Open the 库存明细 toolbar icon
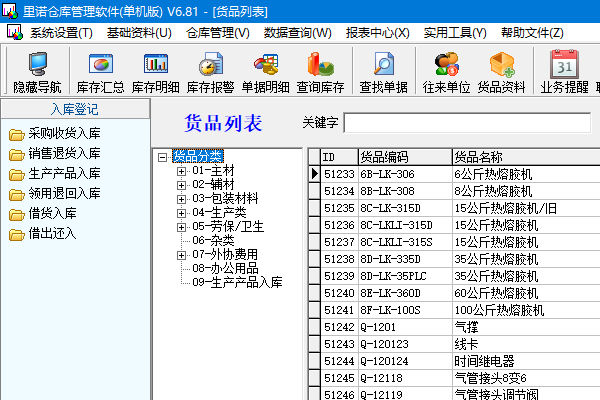 [x=156, y=72]
